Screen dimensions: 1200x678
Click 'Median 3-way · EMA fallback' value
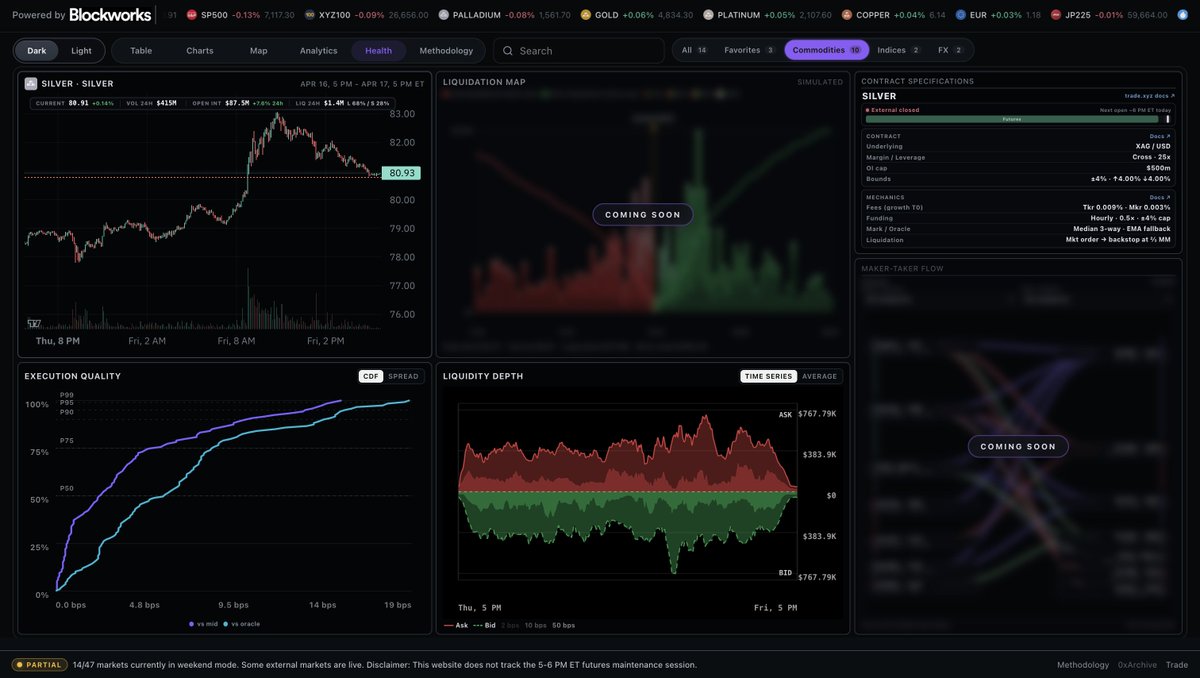coord(1122,229)
